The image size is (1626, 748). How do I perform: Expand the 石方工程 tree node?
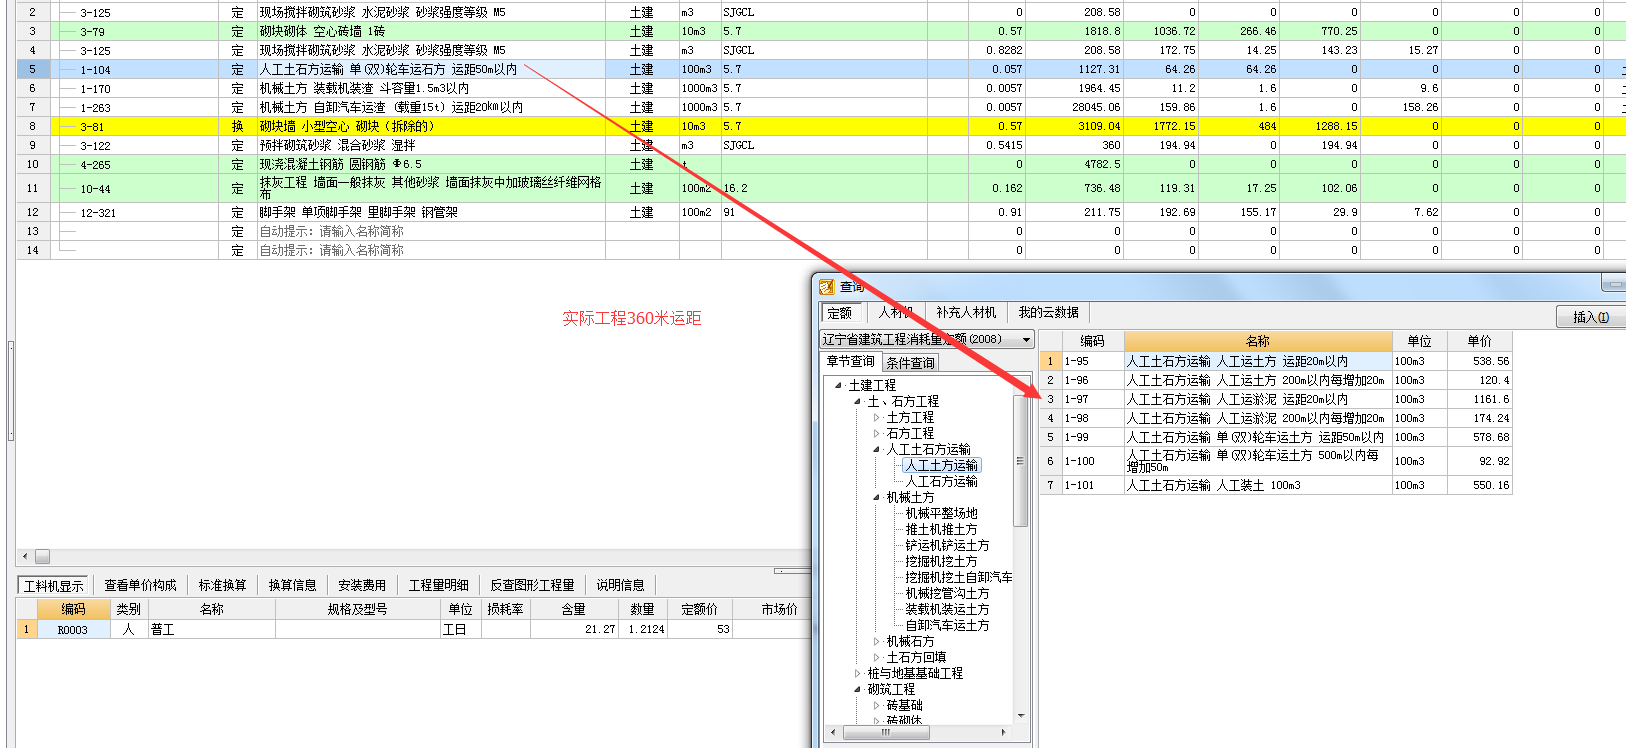(x=877, y=433)
